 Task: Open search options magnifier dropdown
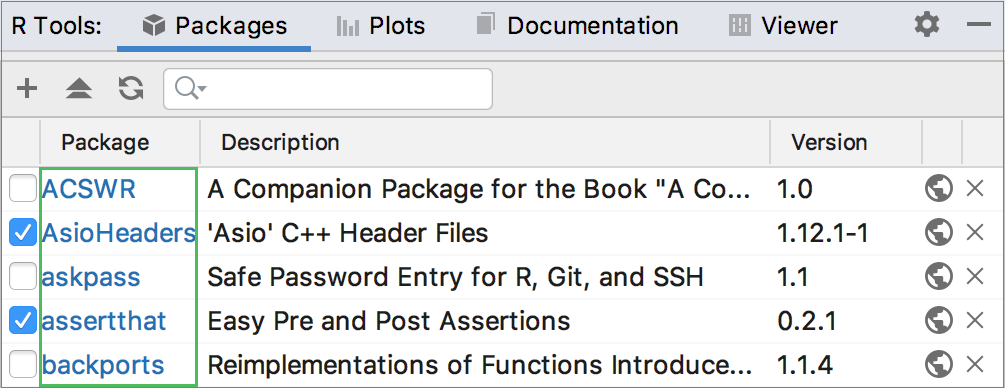pyautogui.click(x=190, y=89)
